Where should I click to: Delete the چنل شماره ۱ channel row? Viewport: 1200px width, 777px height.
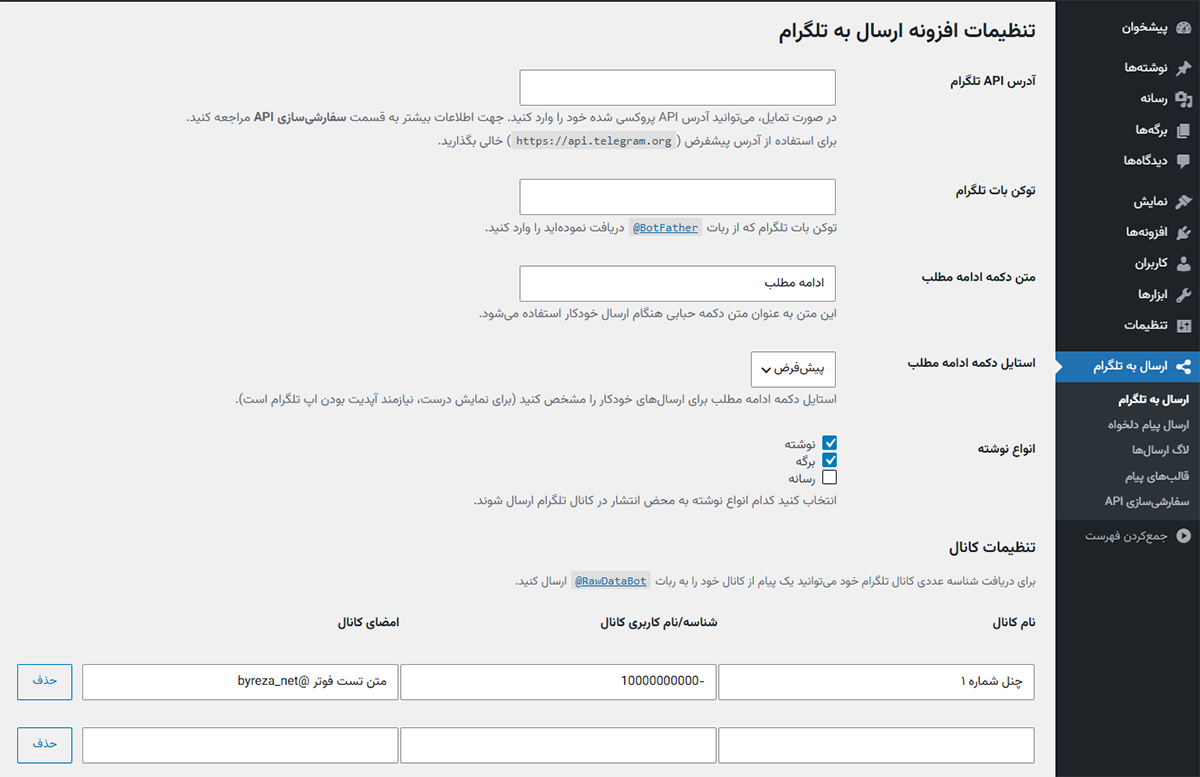45,681
